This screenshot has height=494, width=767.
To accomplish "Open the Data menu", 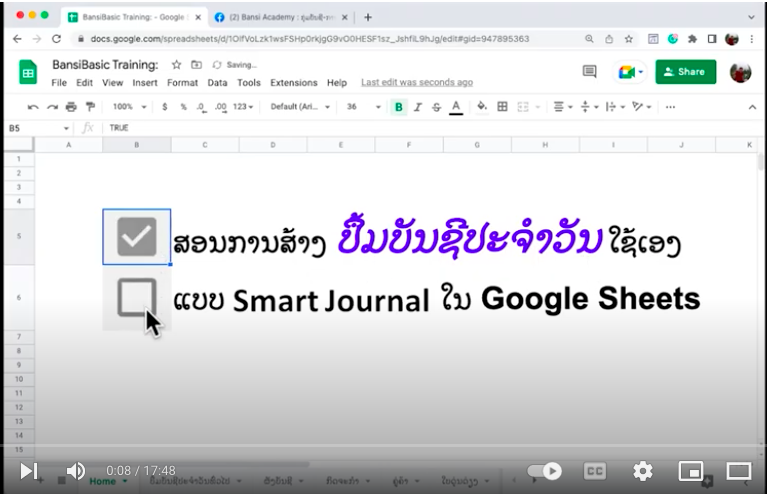I will (217, 83).
